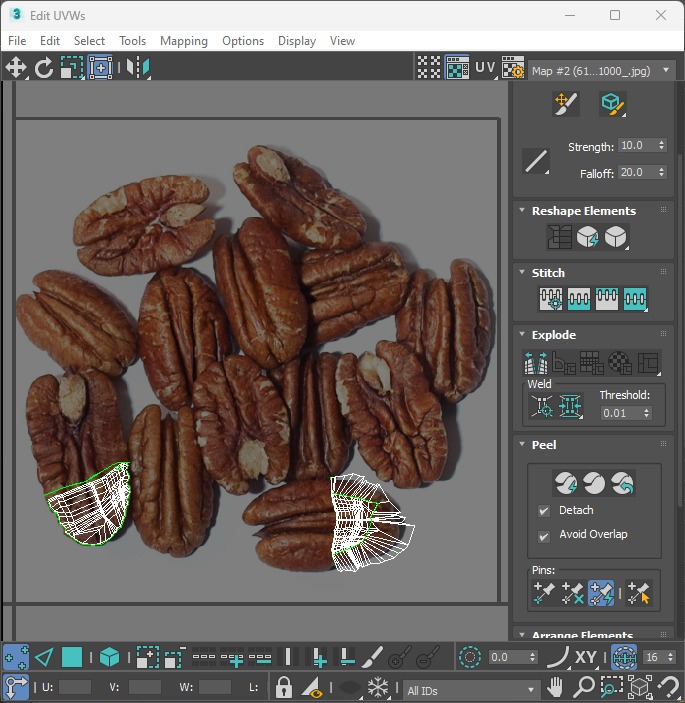The width and height of the screenshot is (685, 703).
Task: Select the Relax brush move icon
Action: coord(566,104)
